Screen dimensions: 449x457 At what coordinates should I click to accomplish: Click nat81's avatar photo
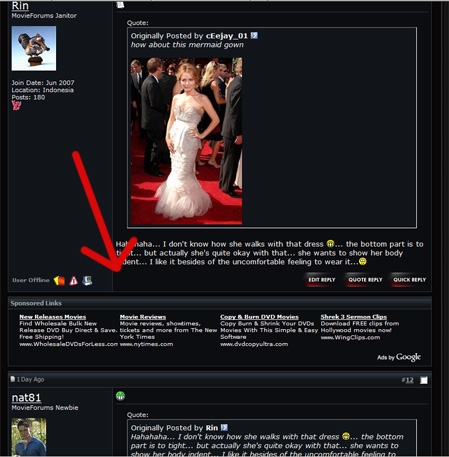click(29, 437)
